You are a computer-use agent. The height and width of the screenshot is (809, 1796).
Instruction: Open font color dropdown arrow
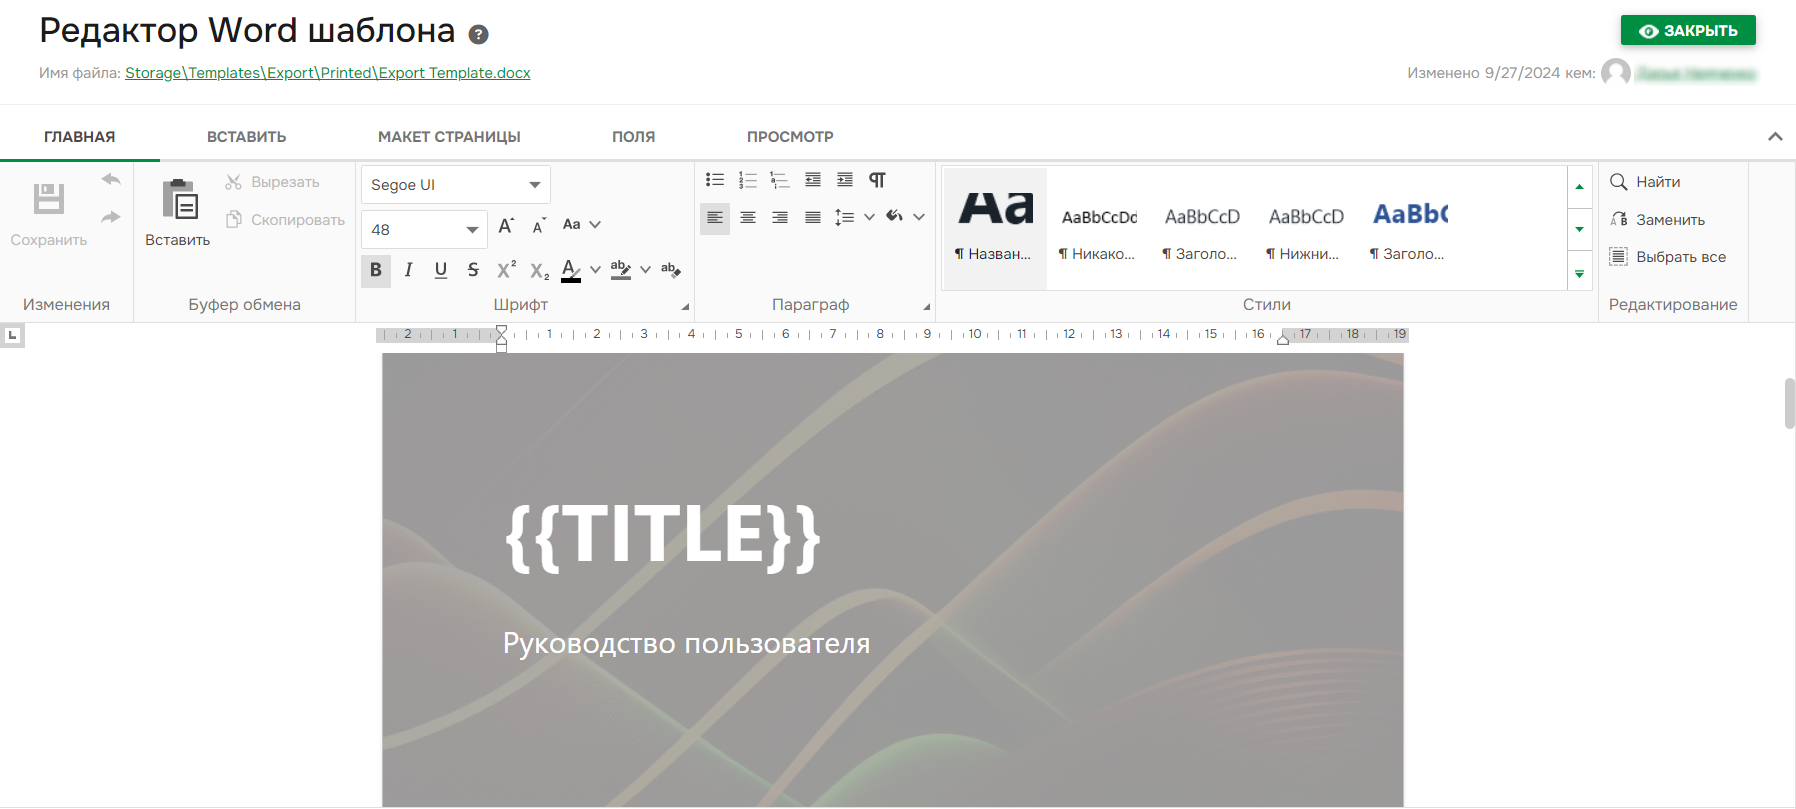[595, 270]
